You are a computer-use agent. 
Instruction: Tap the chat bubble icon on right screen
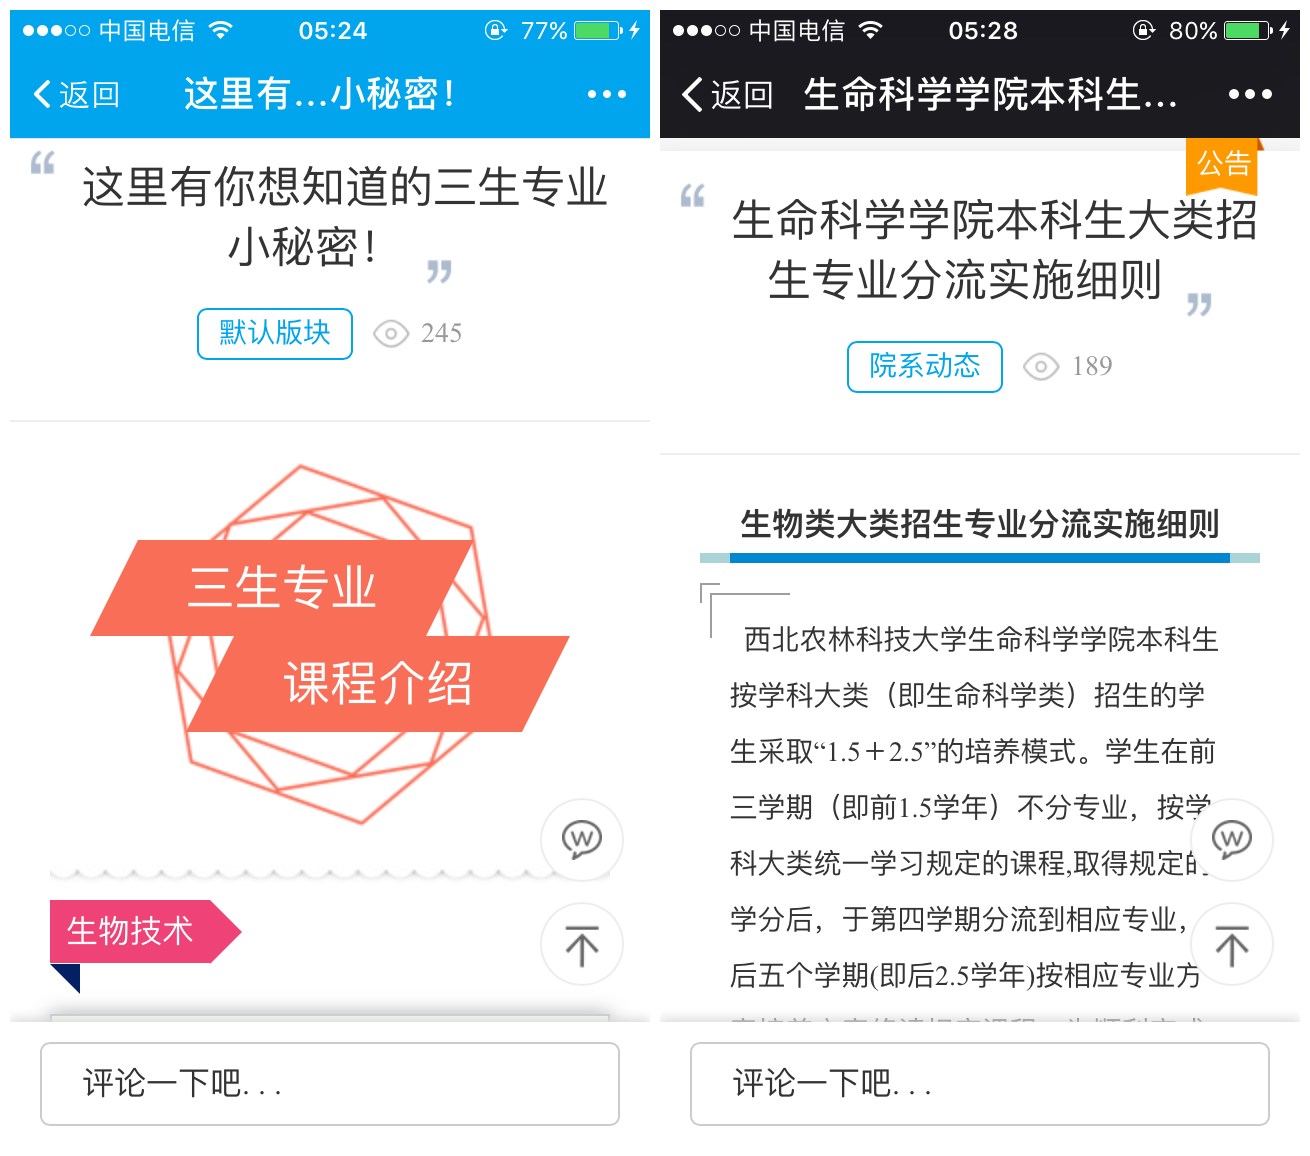[x=1232, y=840]
